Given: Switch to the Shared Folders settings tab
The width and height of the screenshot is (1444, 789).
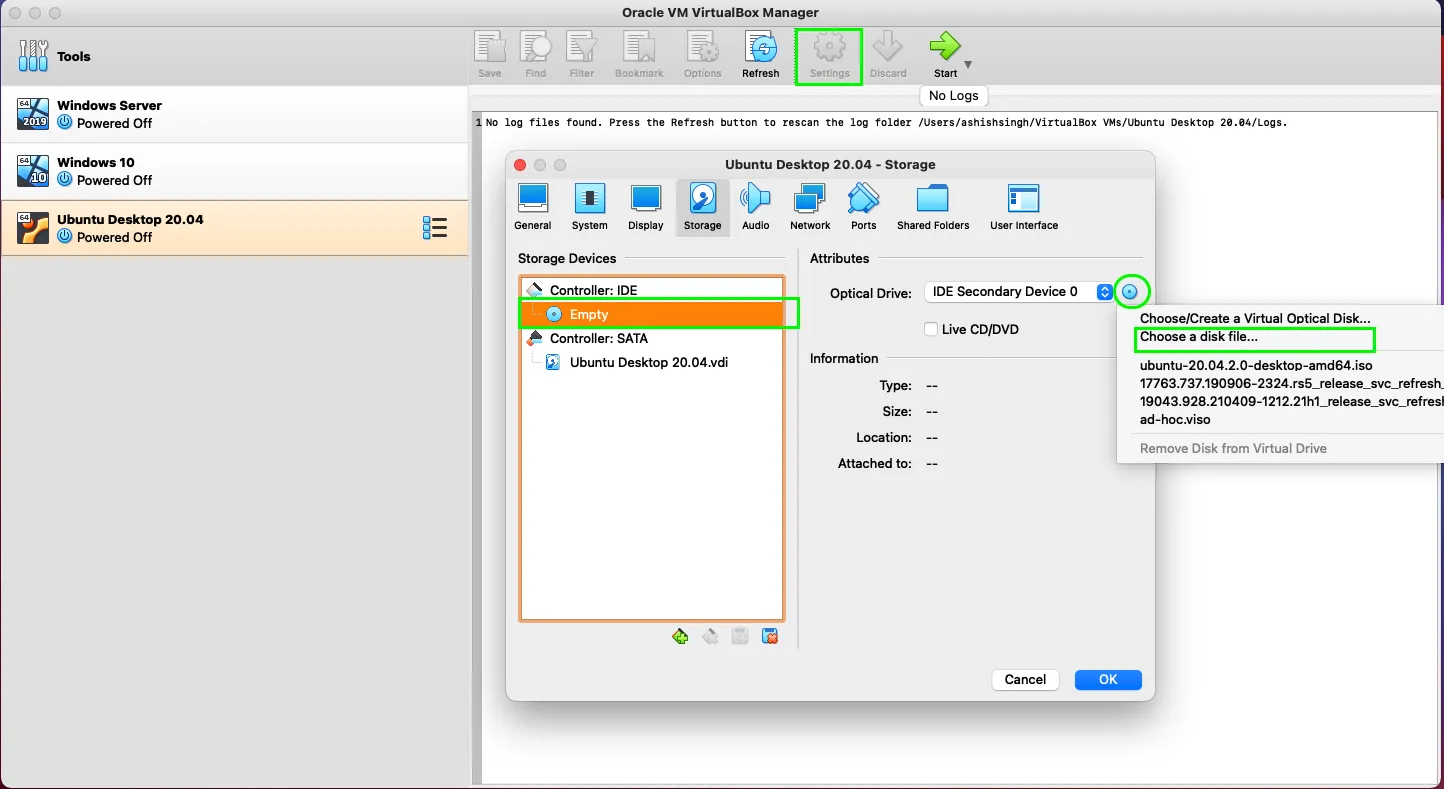Looking at the screenshot, I should tap(933, 208).
